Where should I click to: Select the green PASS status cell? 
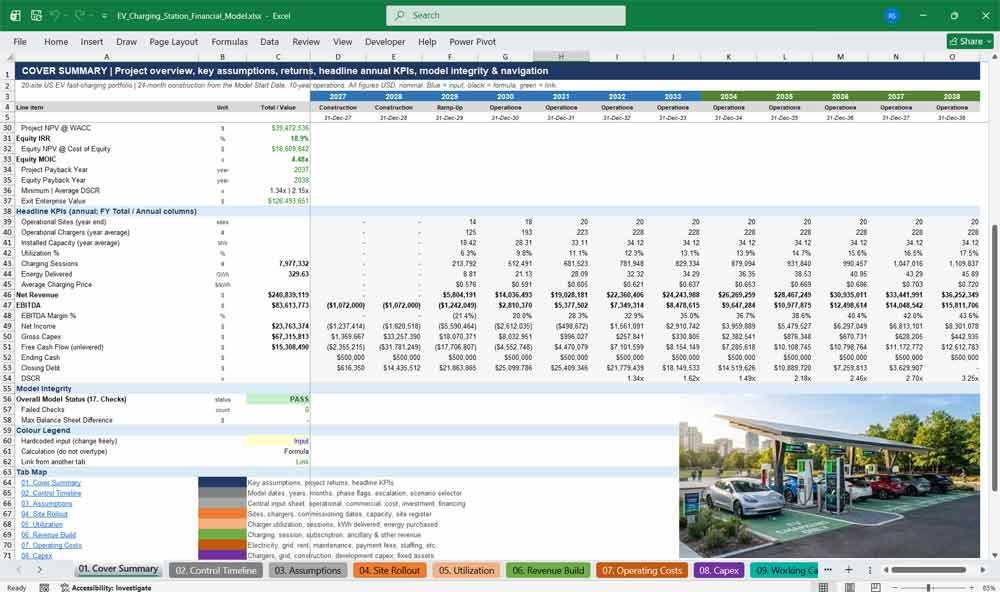[278, 399]
